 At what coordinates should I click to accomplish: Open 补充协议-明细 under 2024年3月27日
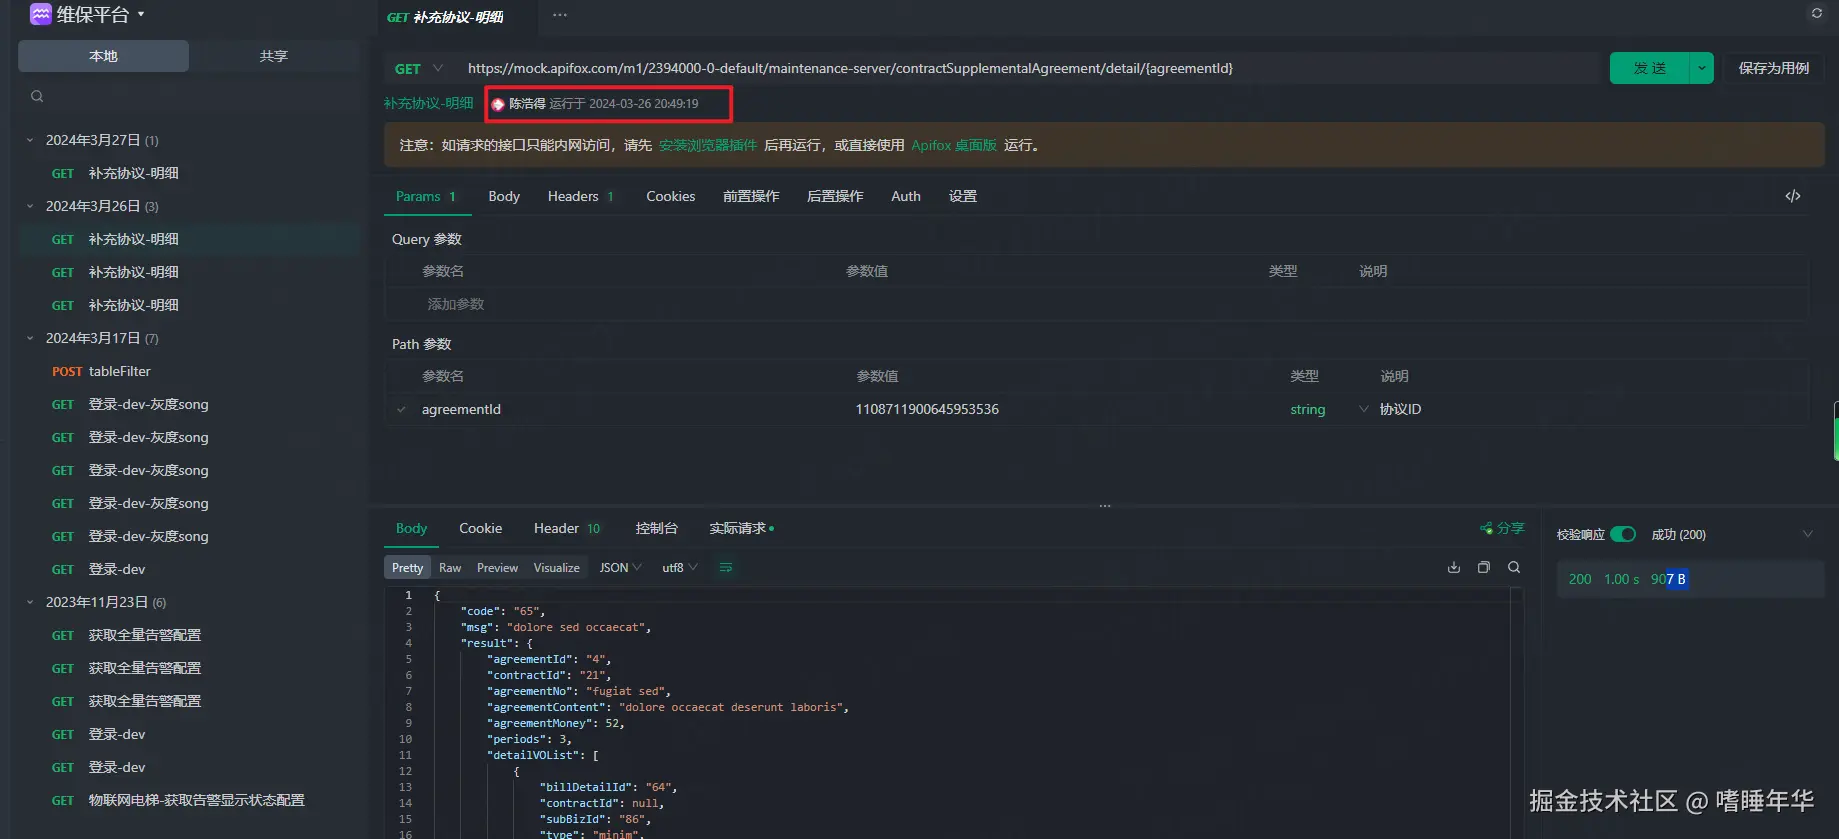[190, 173]
